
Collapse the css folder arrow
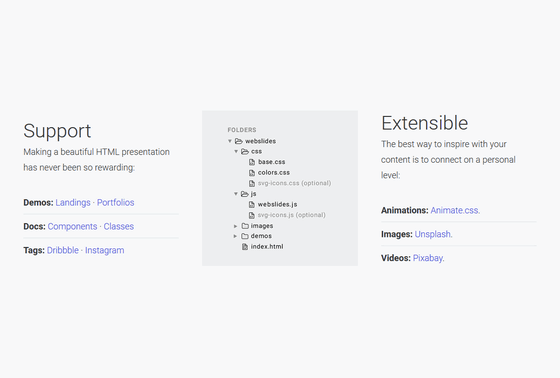236,151
